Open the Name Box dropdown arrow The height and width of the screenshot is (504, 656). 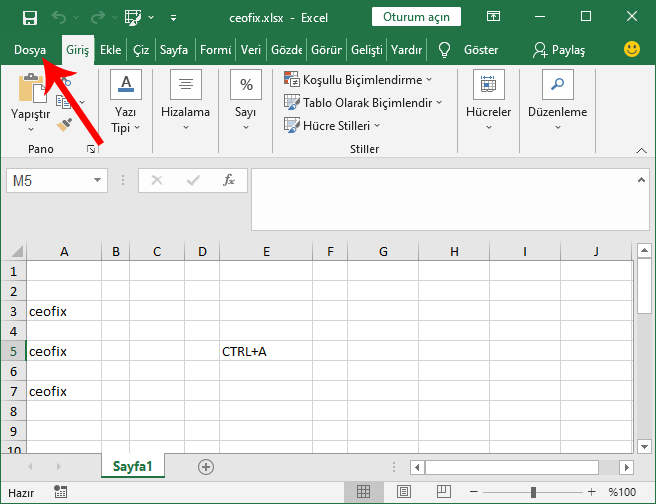97,180
